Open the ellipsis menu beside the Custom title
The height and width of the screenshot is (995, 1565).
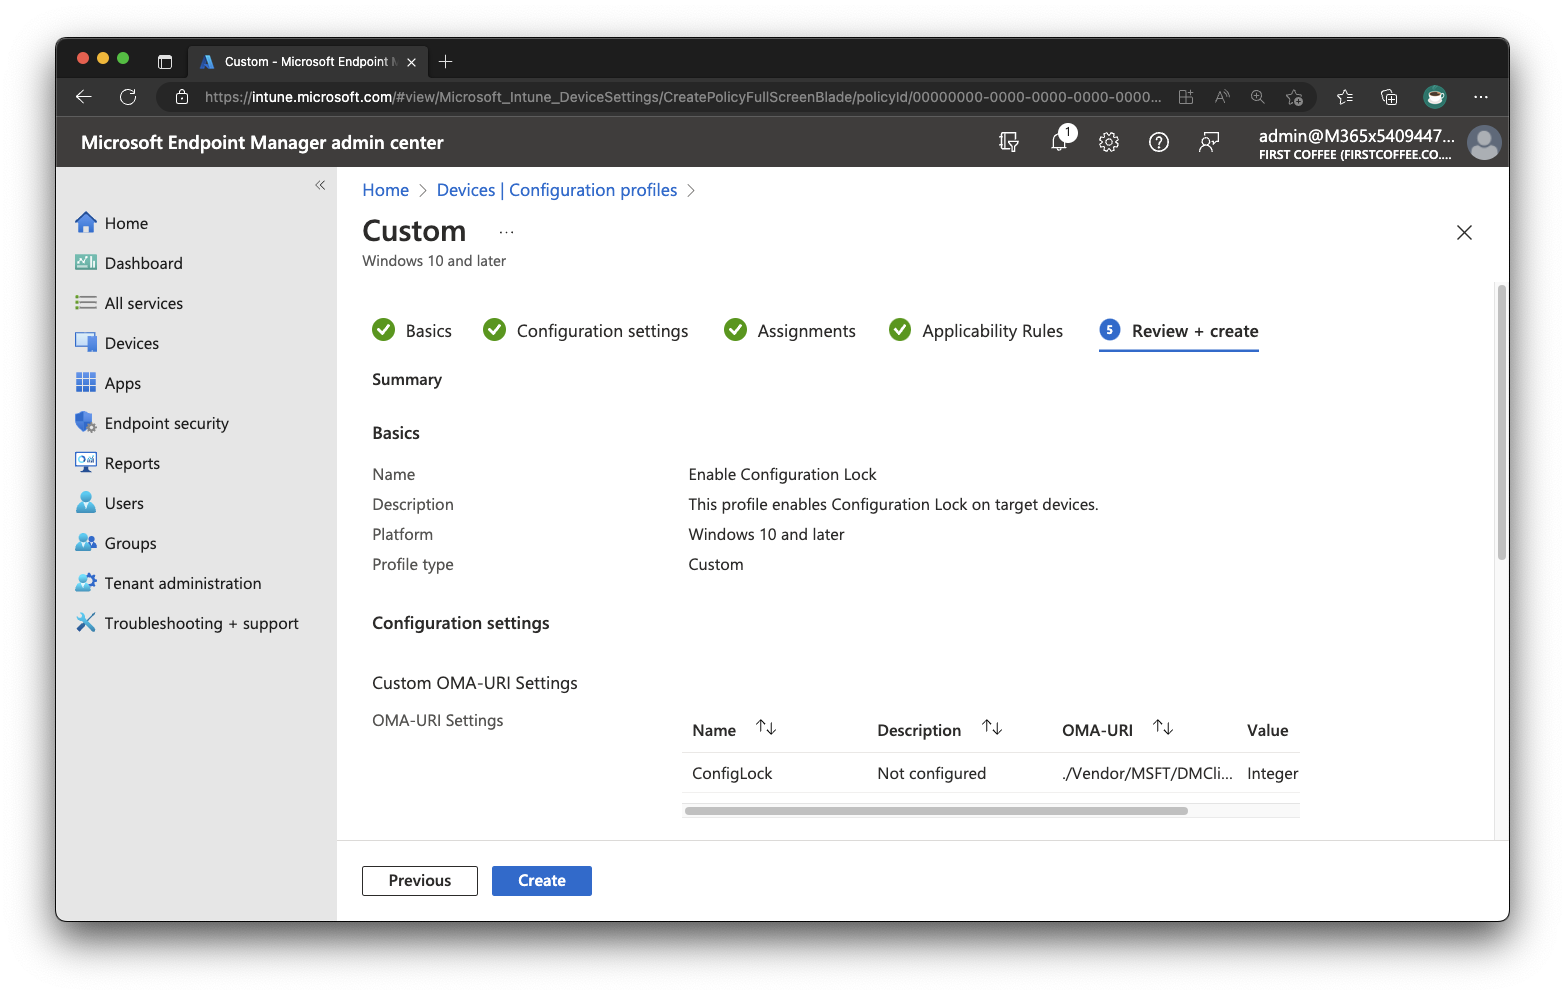coord(505,231)
